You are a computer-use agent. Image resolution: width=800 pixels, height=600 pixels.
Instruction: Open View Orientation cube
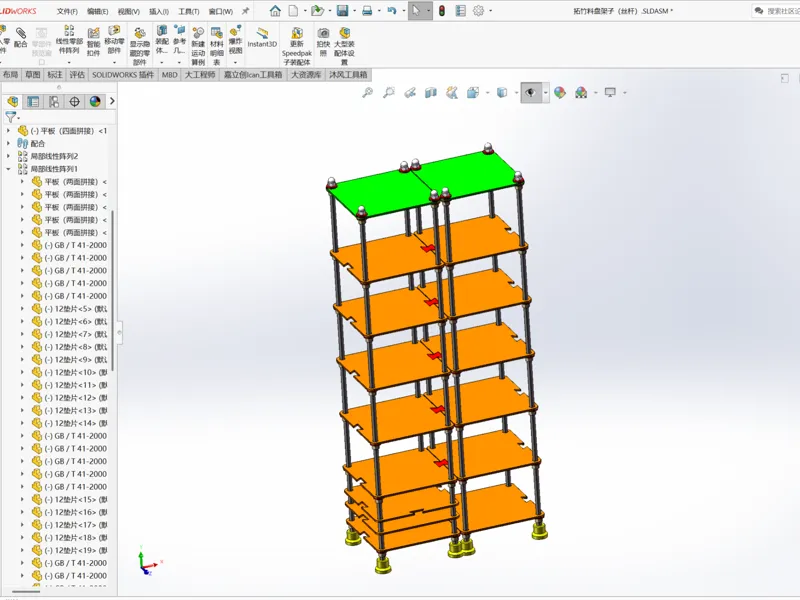click(473, 92)
